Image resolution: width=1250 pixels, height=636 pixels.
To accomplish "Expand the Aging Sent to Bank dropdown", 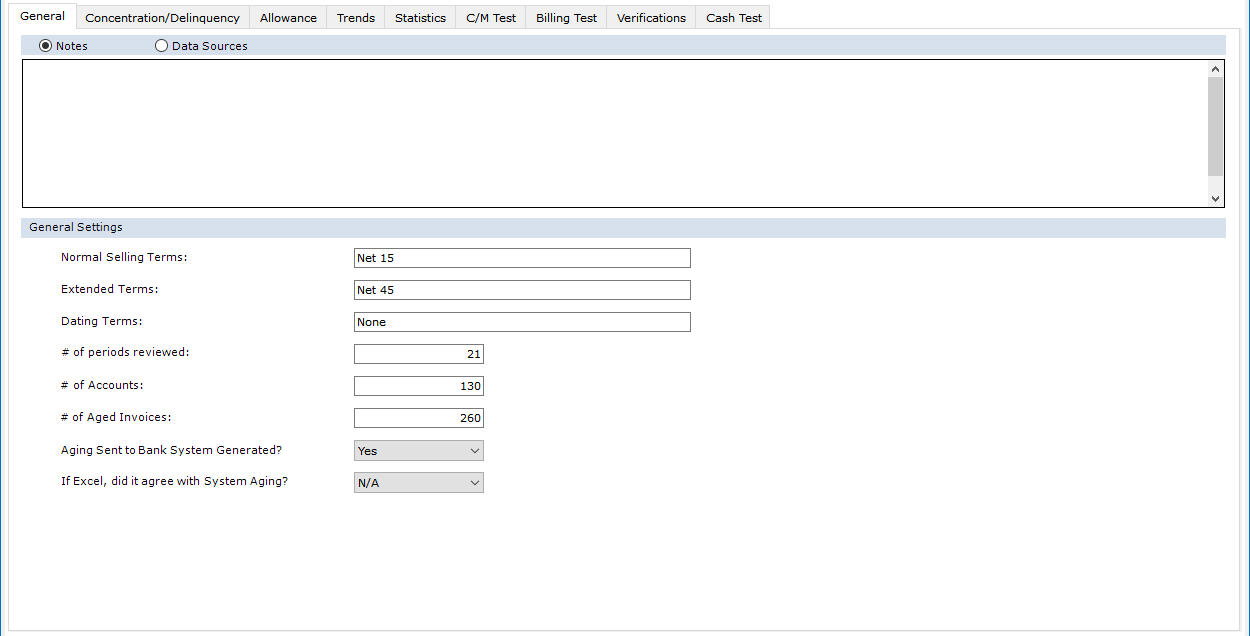I will [419, 451].
